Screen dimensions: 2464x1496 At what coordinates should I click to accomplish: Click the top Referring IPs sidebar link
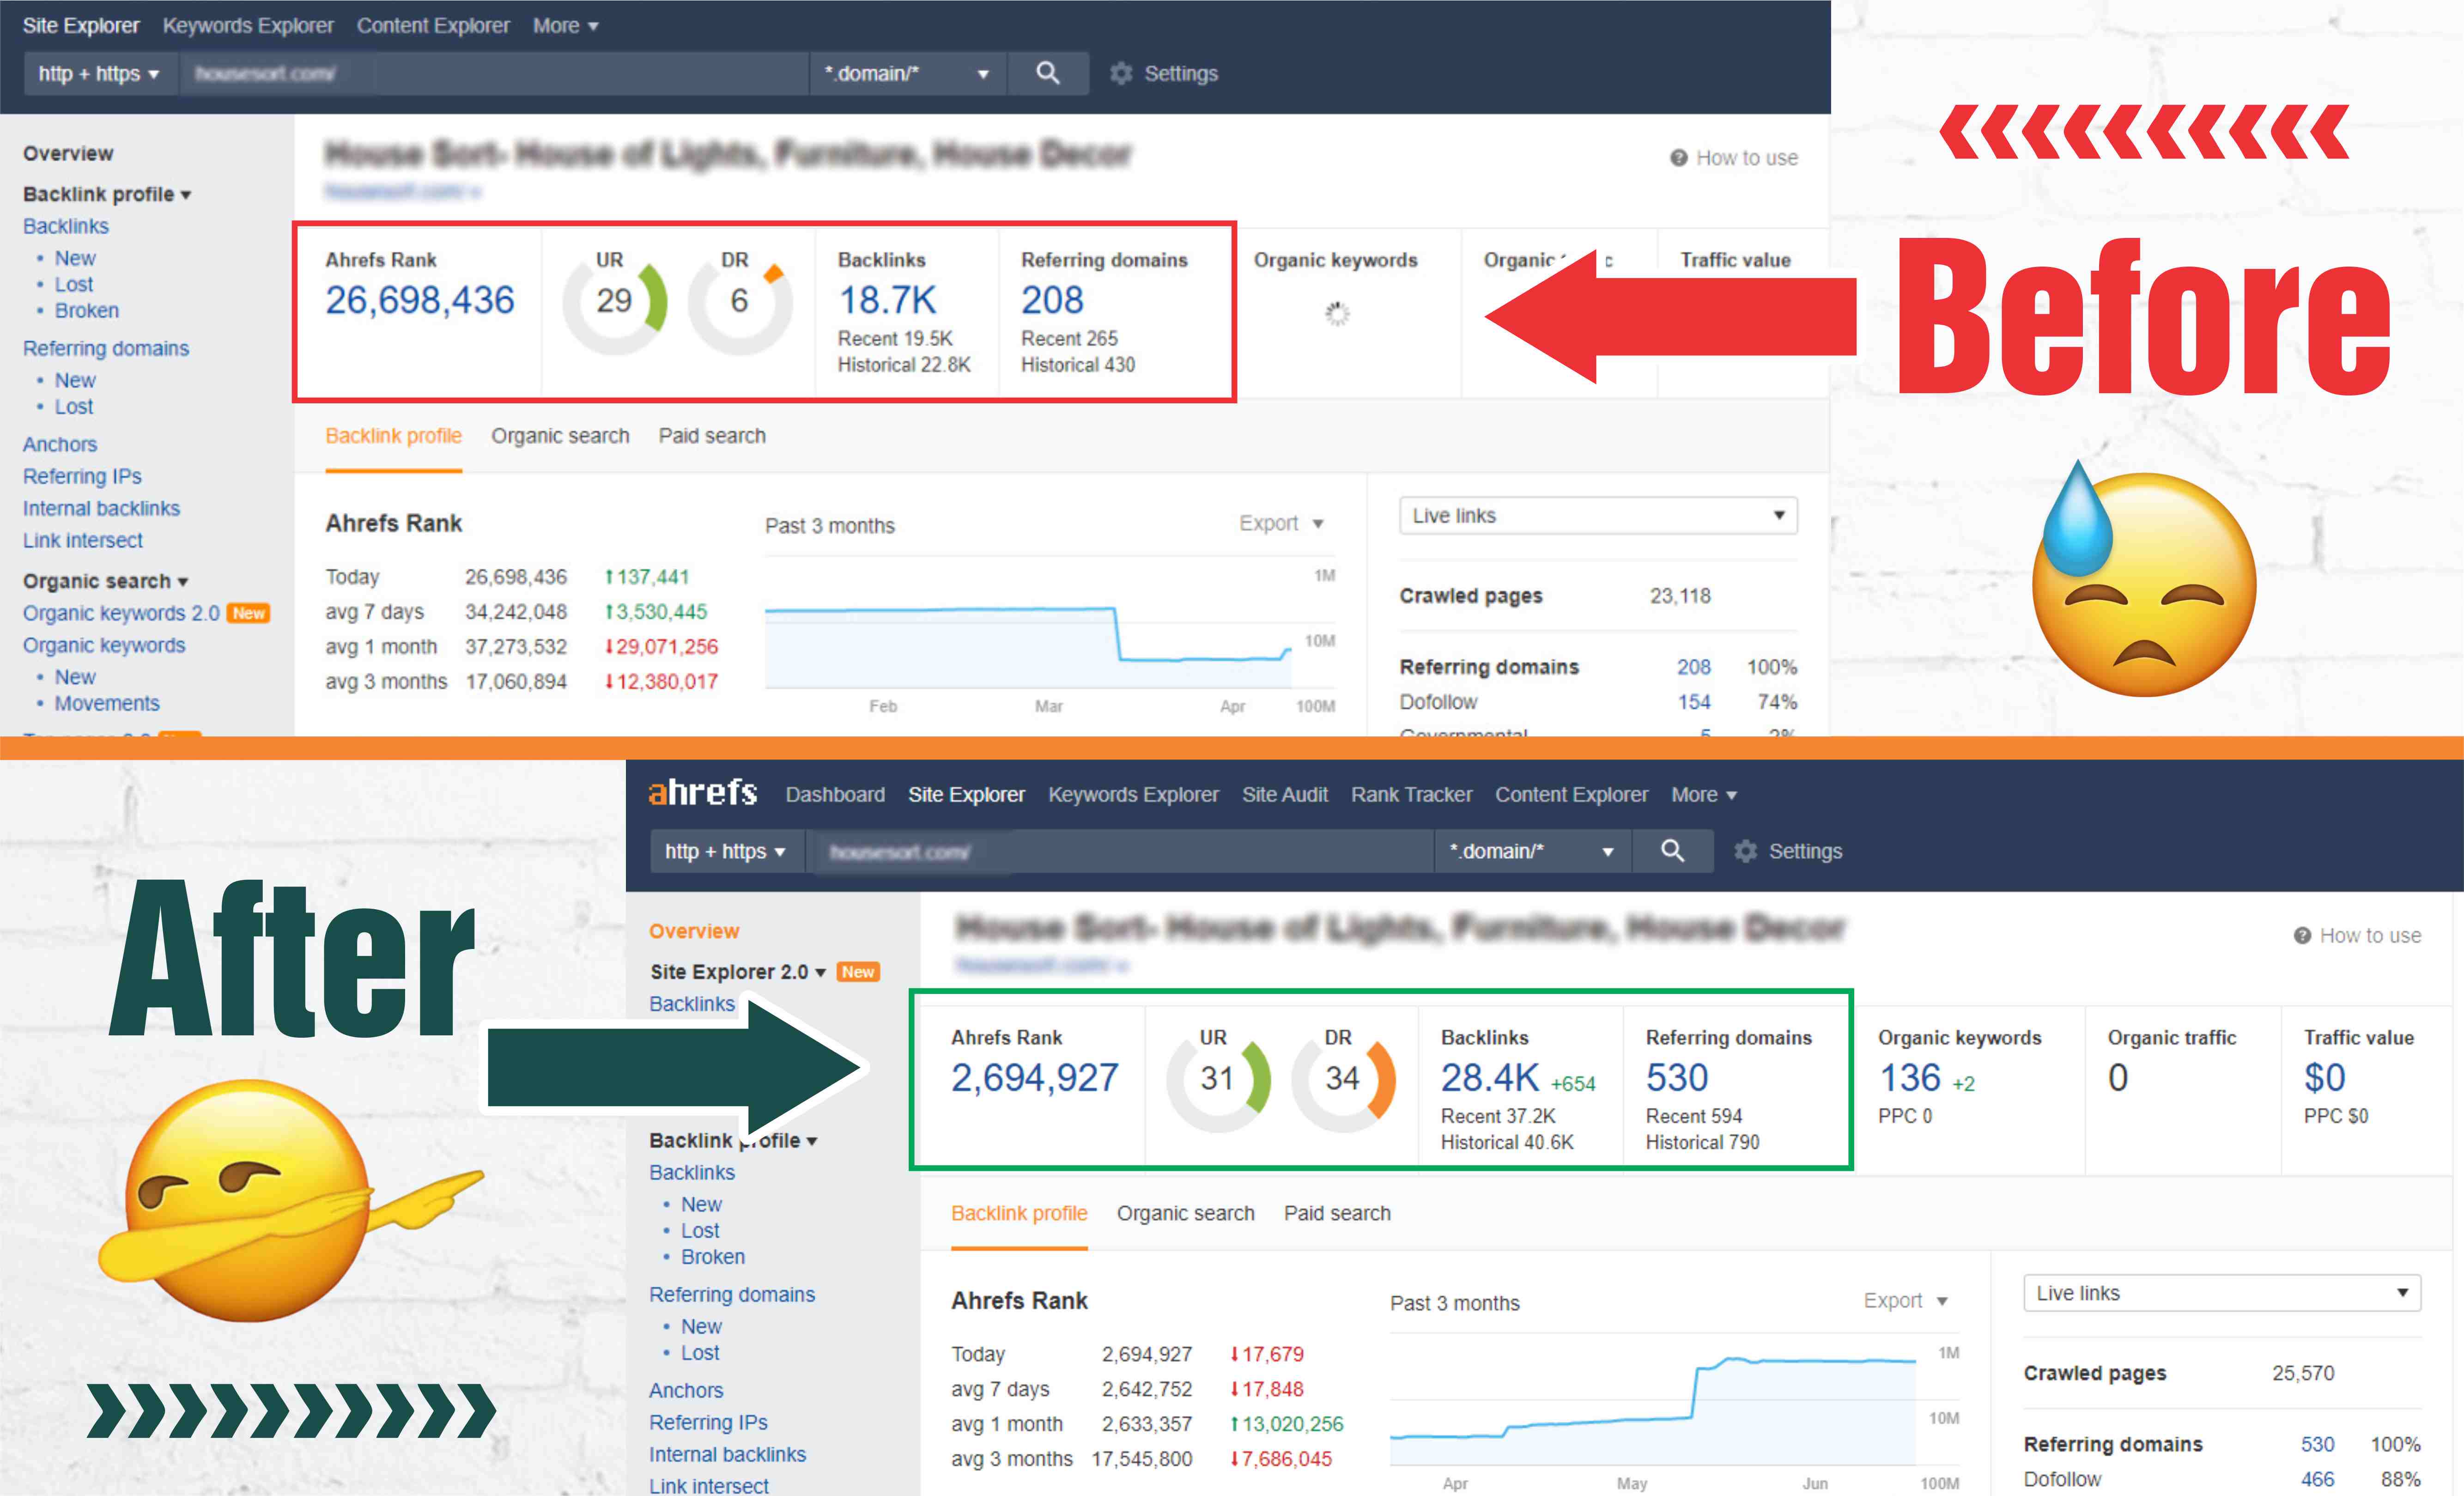pyautogui.click(x=82, y=476)
